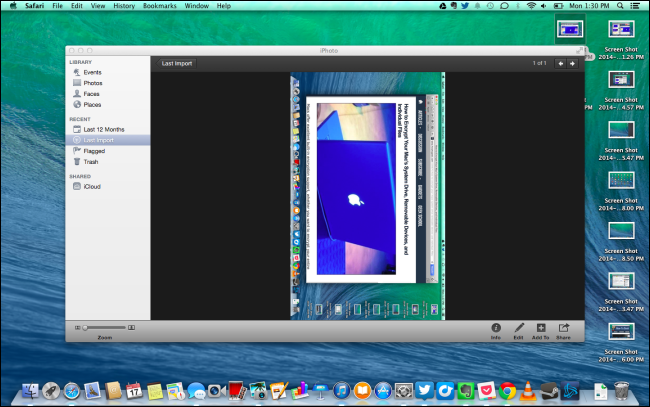Click the battery status icon
The width and height of the screenshot is (650, 407).
(x=558, y=6)
